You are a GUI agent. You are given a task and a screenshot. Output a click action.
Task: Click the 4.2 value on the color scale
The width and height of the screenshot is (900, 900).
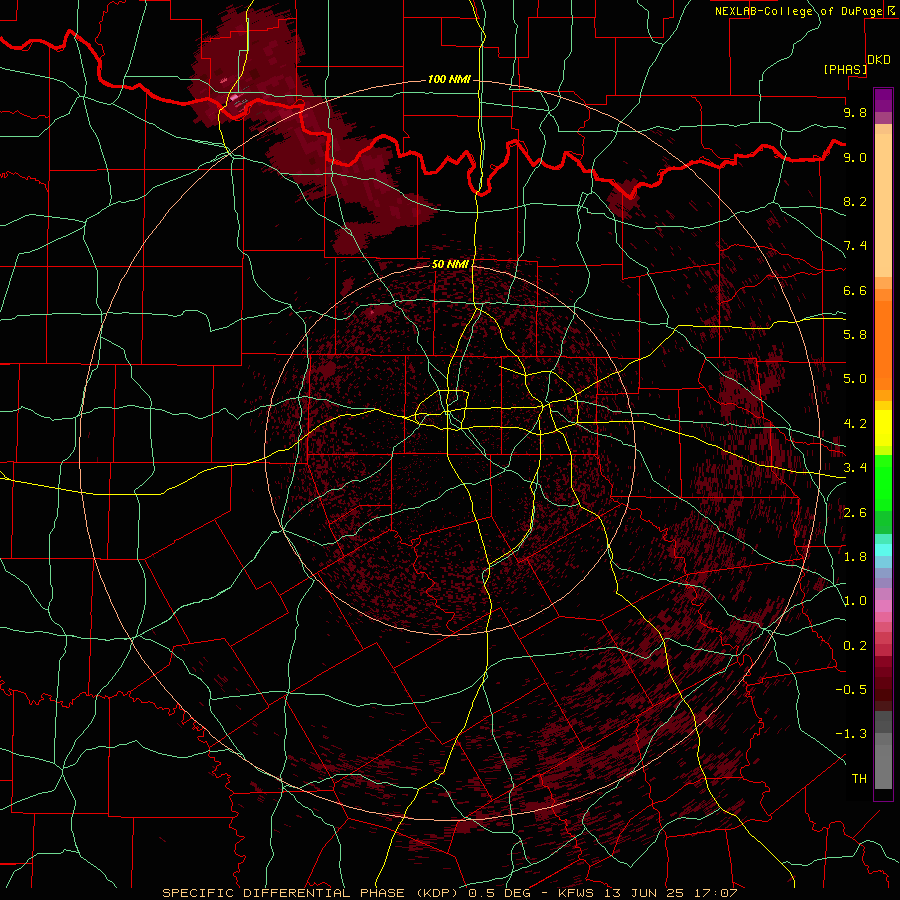[855, 424]
